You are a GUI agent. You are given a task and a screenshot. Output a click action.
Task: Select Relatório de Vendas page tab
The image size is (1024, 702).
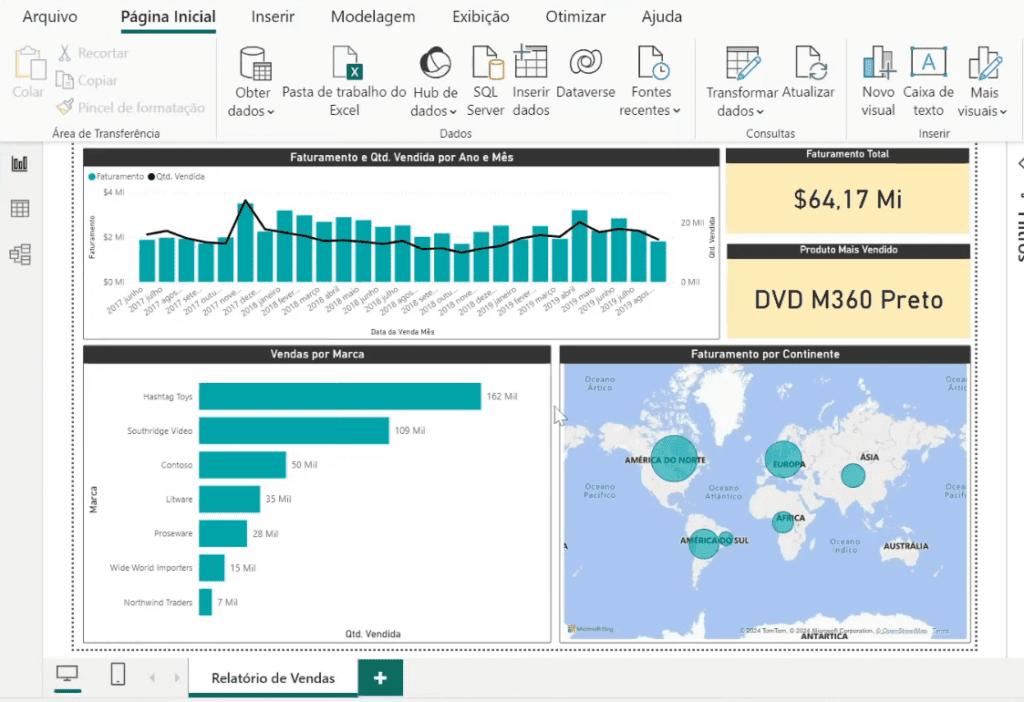pos(273,678)
